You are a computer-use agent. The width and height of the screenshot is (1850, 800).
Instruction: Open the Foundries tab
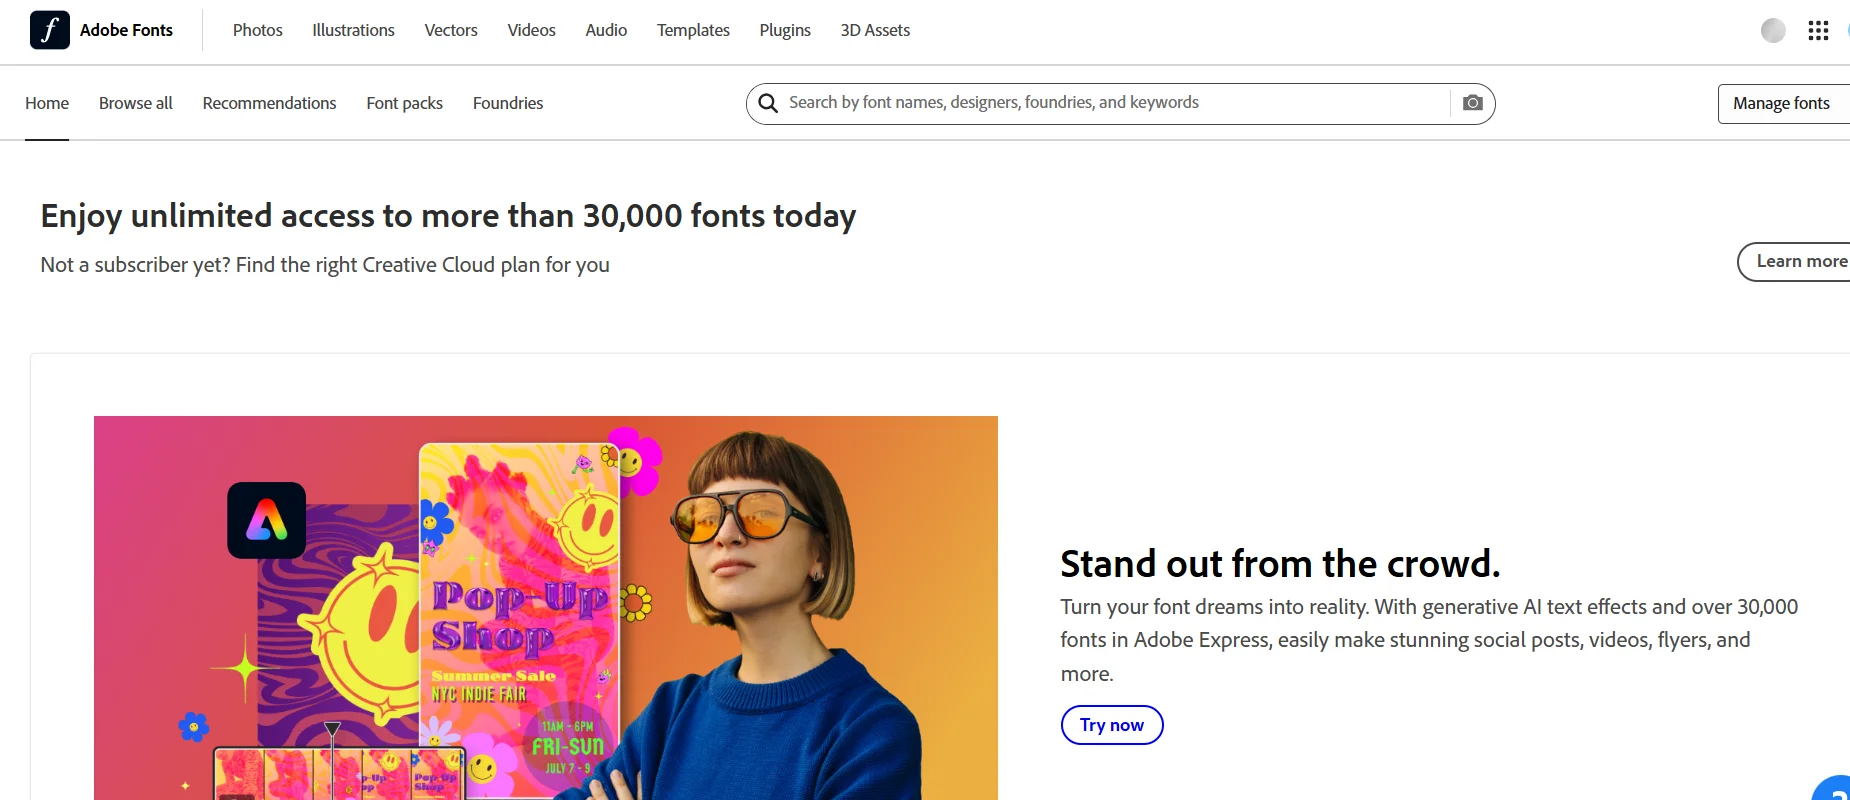click(x=508, y=103)
